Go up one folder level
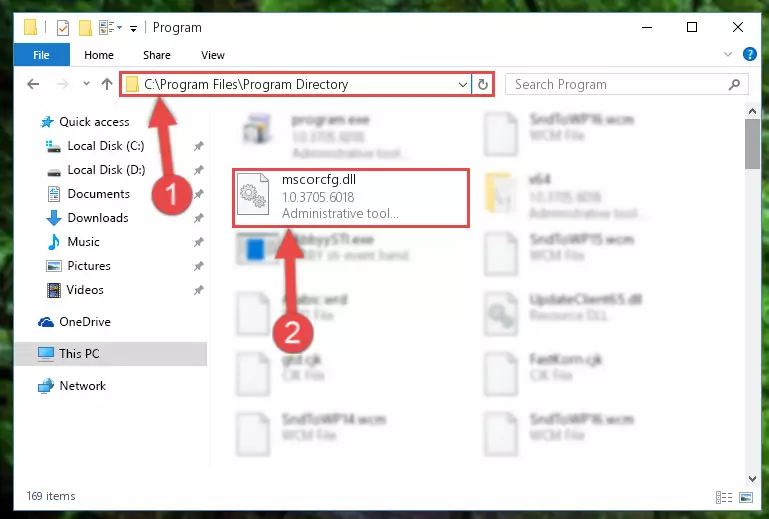The width and height of the screenshot is (769, 519). tap(107, 84)
